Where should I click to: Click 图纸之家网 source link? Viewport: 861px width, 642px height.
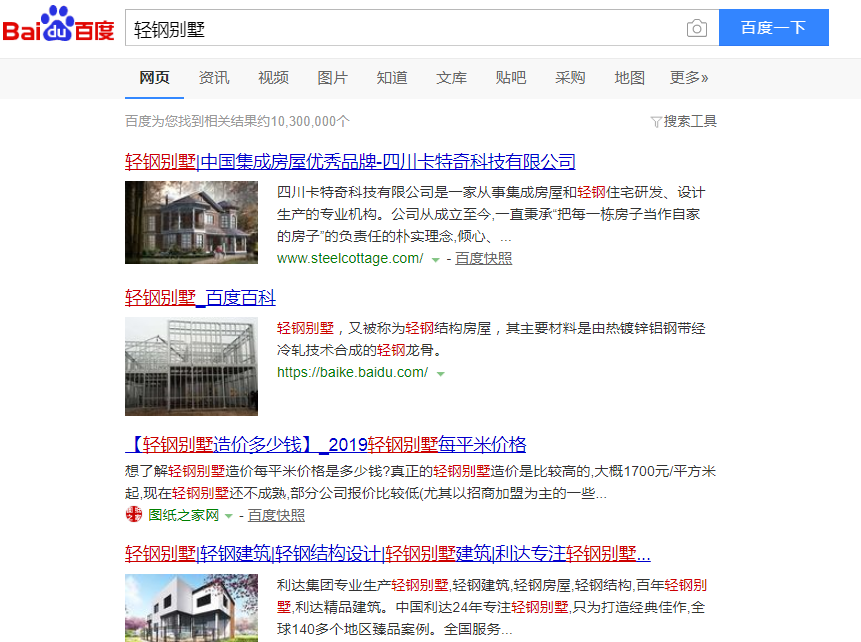pyautogui.click(x=183, y=515)
